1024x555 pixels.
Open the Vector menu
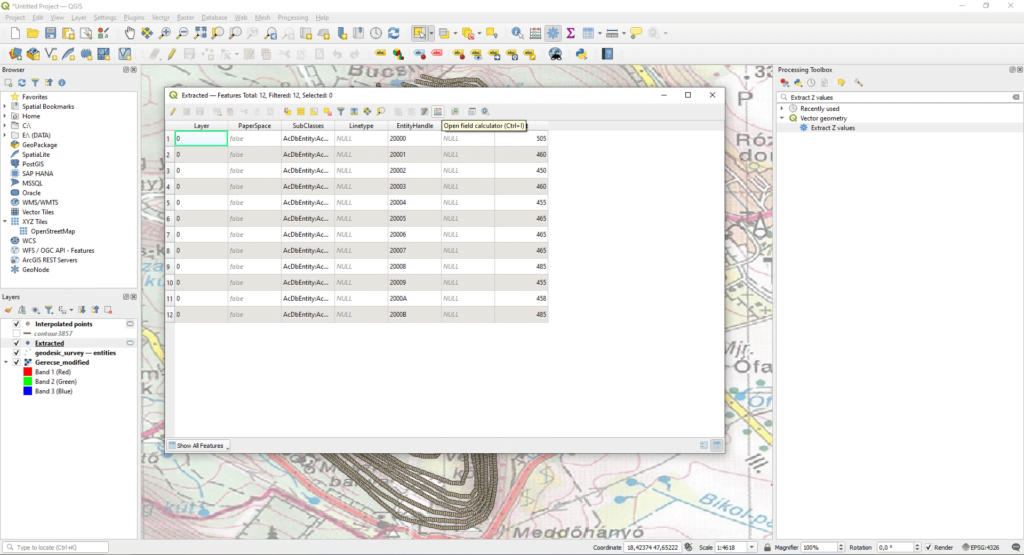point(160,18)
